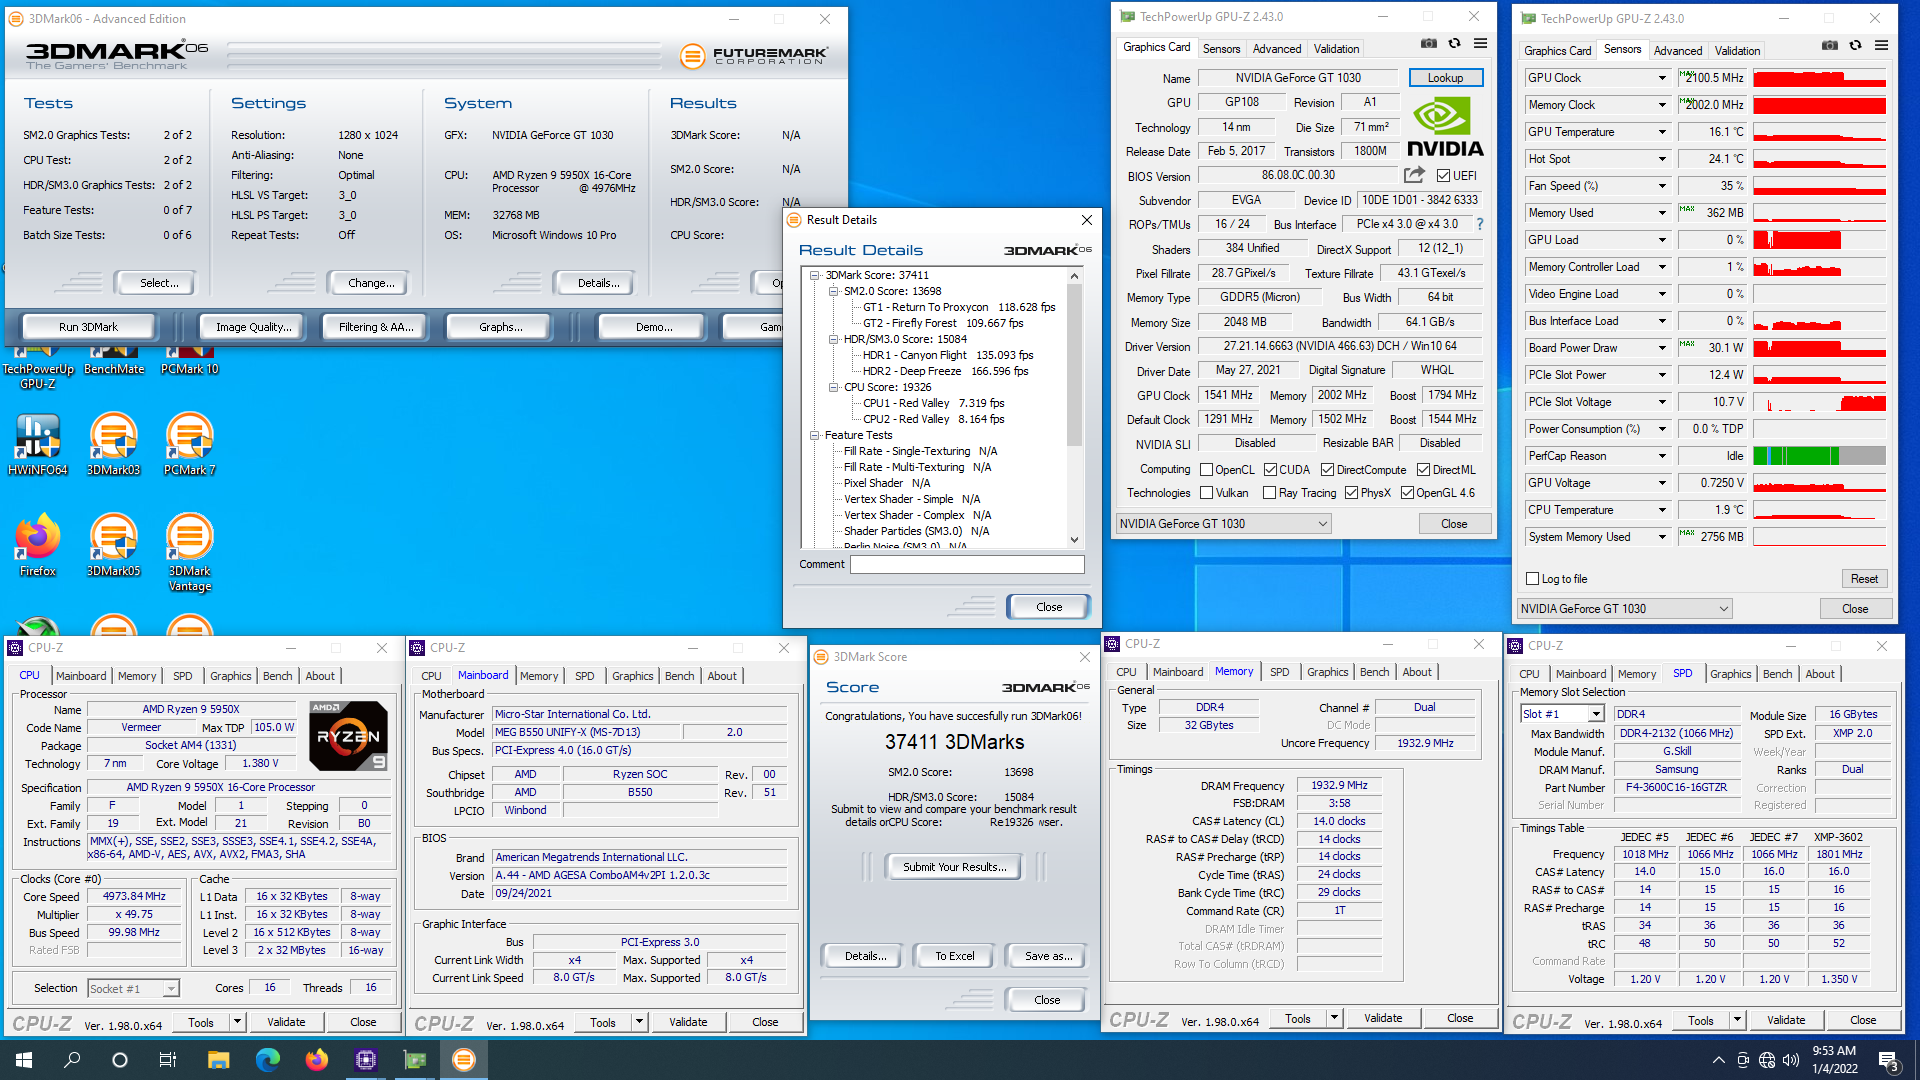Open the 3DMark Vantage desktop shortcut

(x=190, y=553)
